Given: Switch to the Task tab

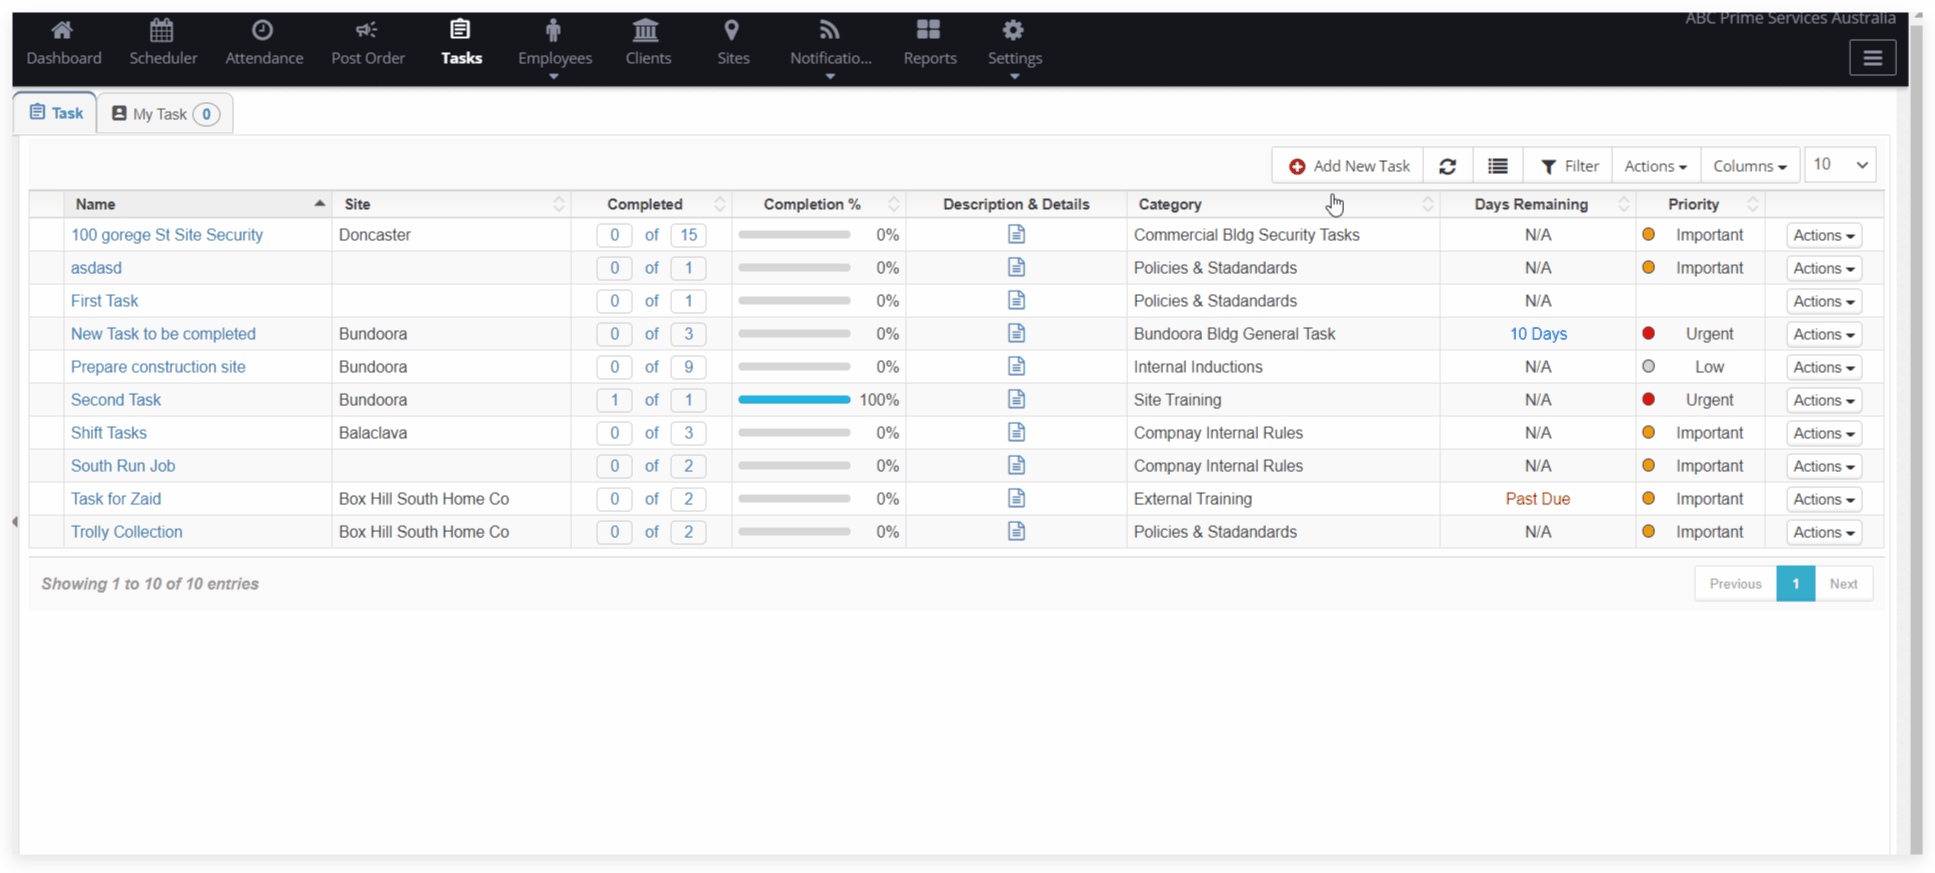Looking at the screenshot, I should (x=56, y=113).
